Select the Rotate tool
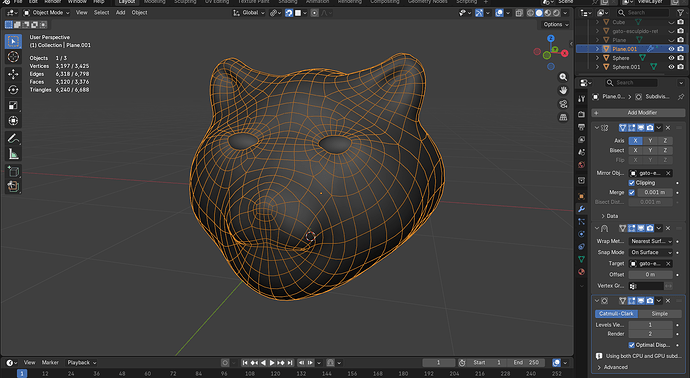This screenshot has height=378, width=690. coord(13,90)
